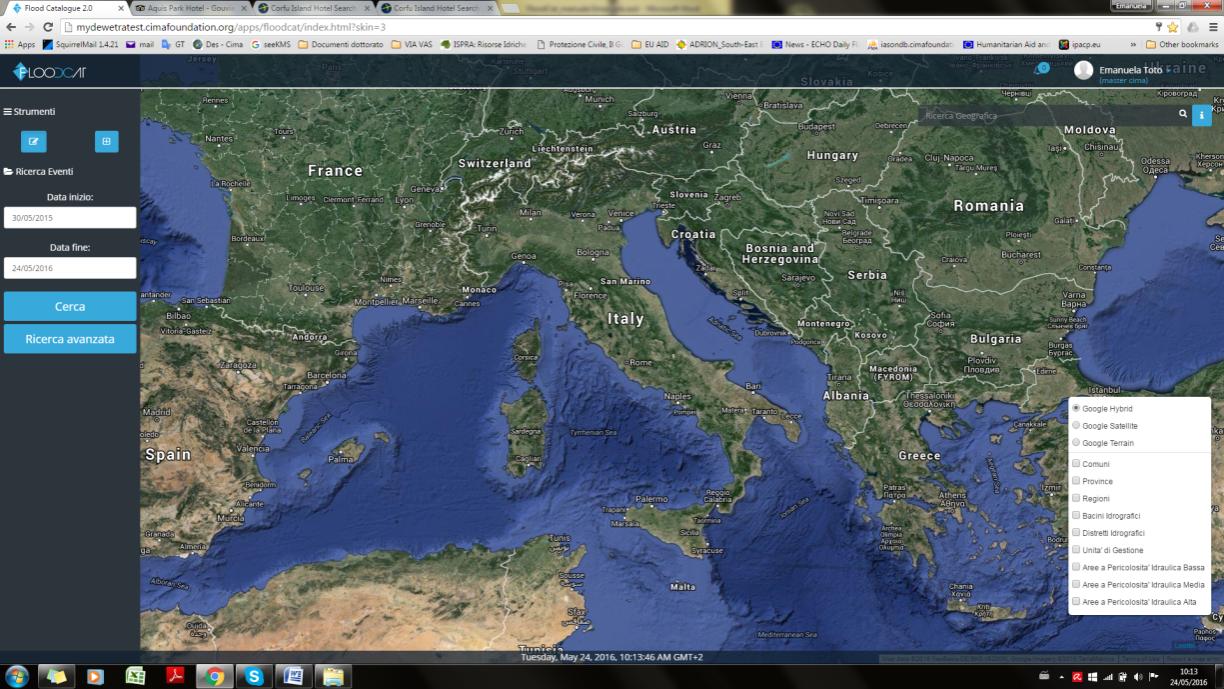1224x689 pixels.
Task: Open the media player taskbar icon
Action: coord(95,676)
